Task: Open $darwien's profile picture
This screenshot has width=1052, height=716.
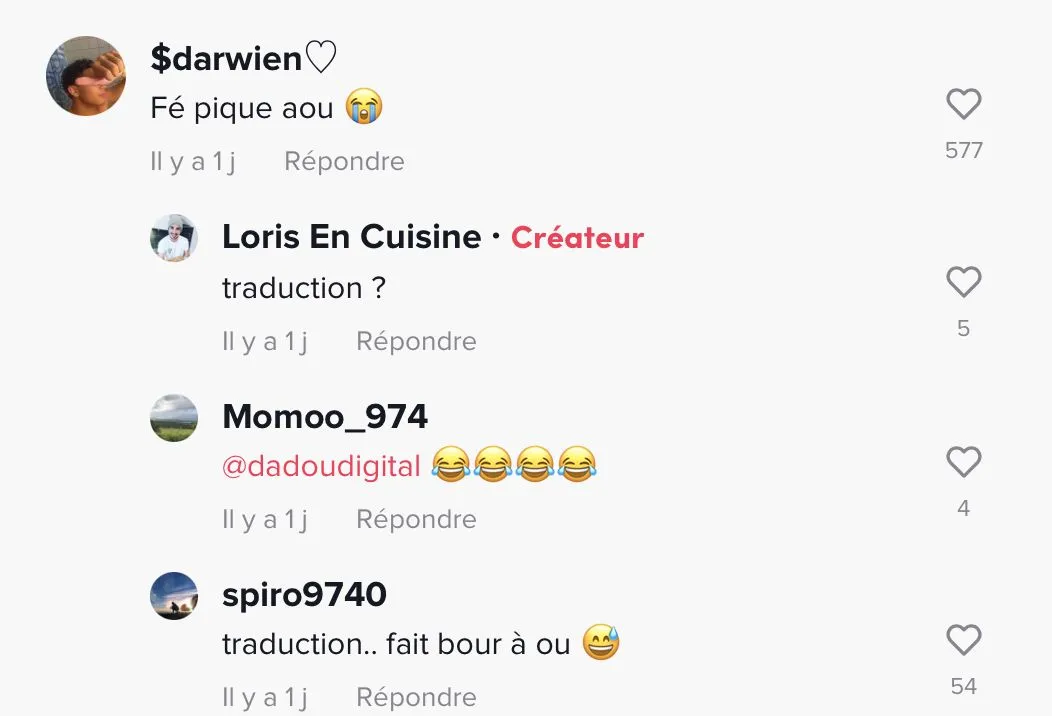Action: click(86, 76)
